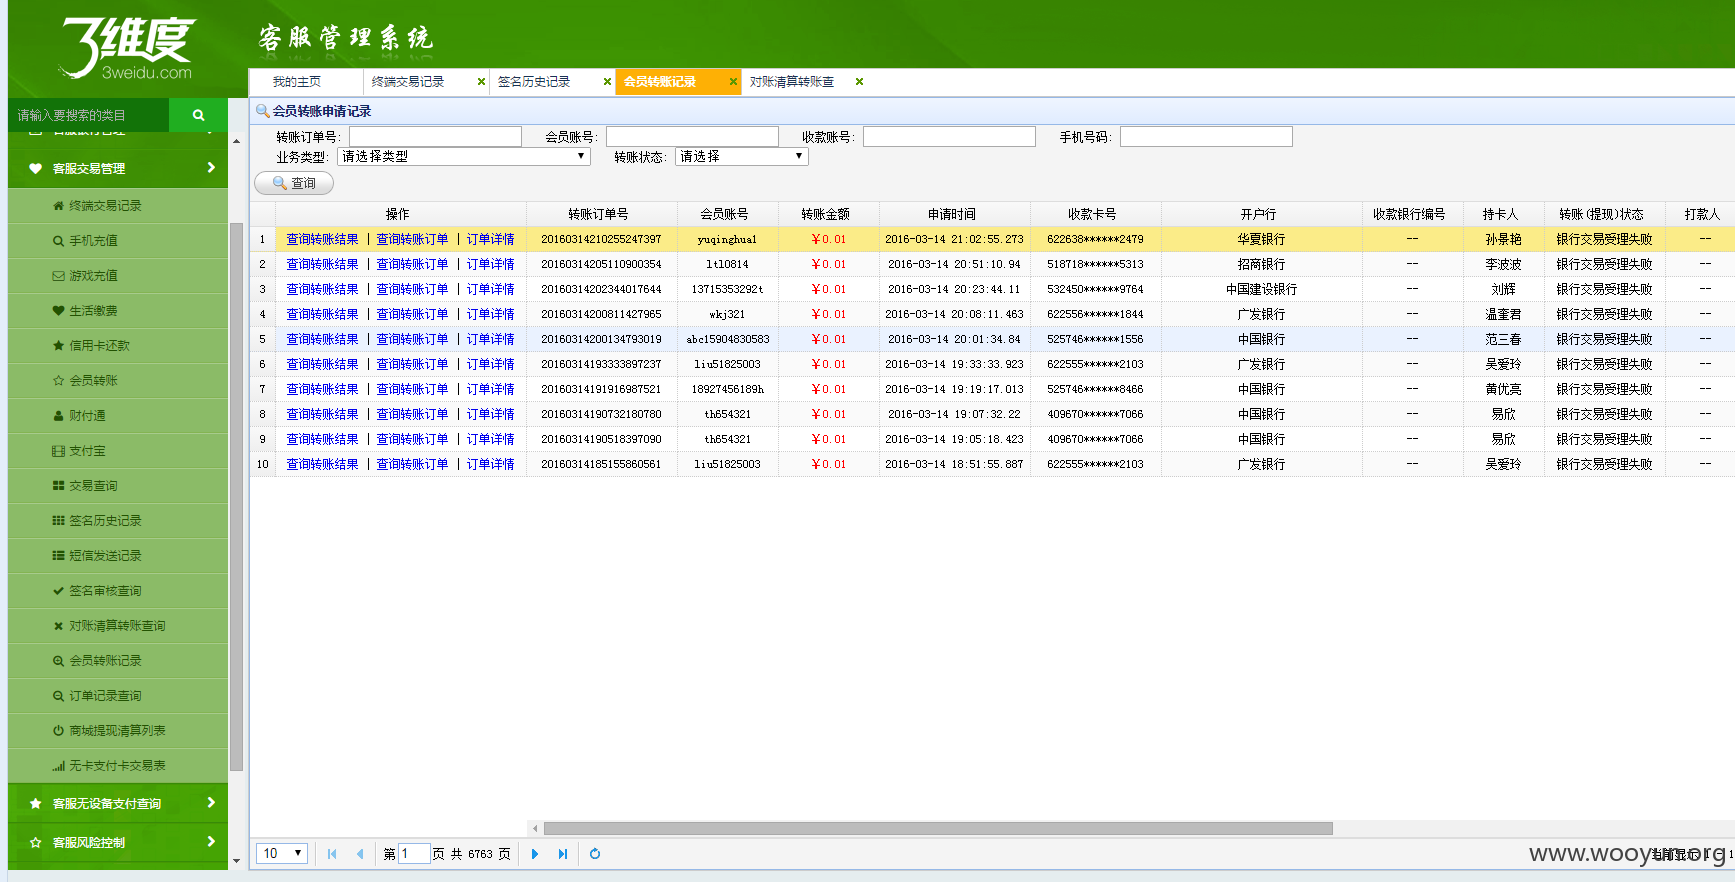Focus the 收款账号 input field
Image resolution: width=1735 pixels, height=882 pixels.
[x=949, y=137]
